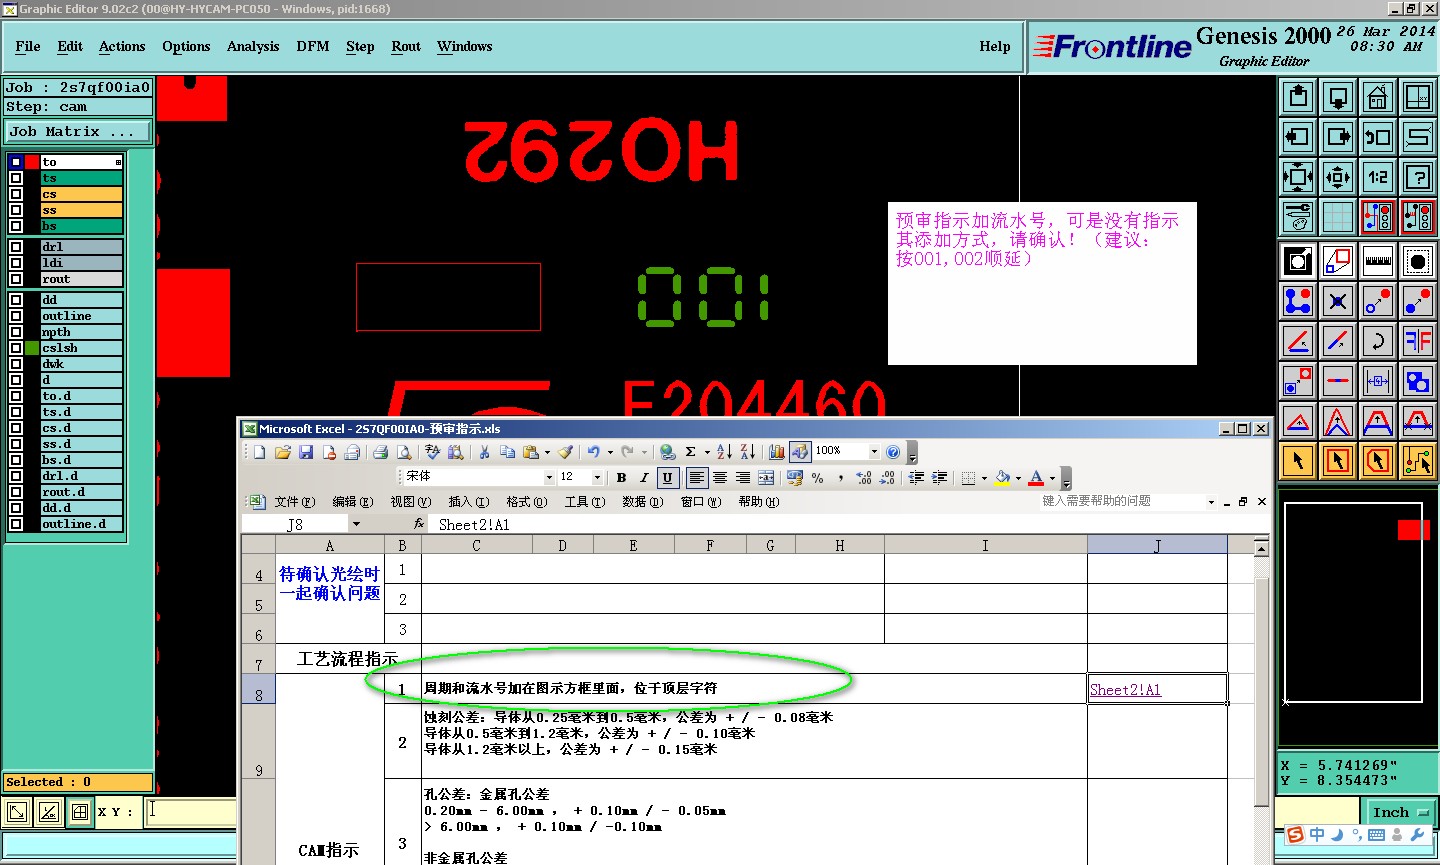Click Merge and Center icon in Excel
This screenshot has width=1440, height=865.
[x=766, y=478]
